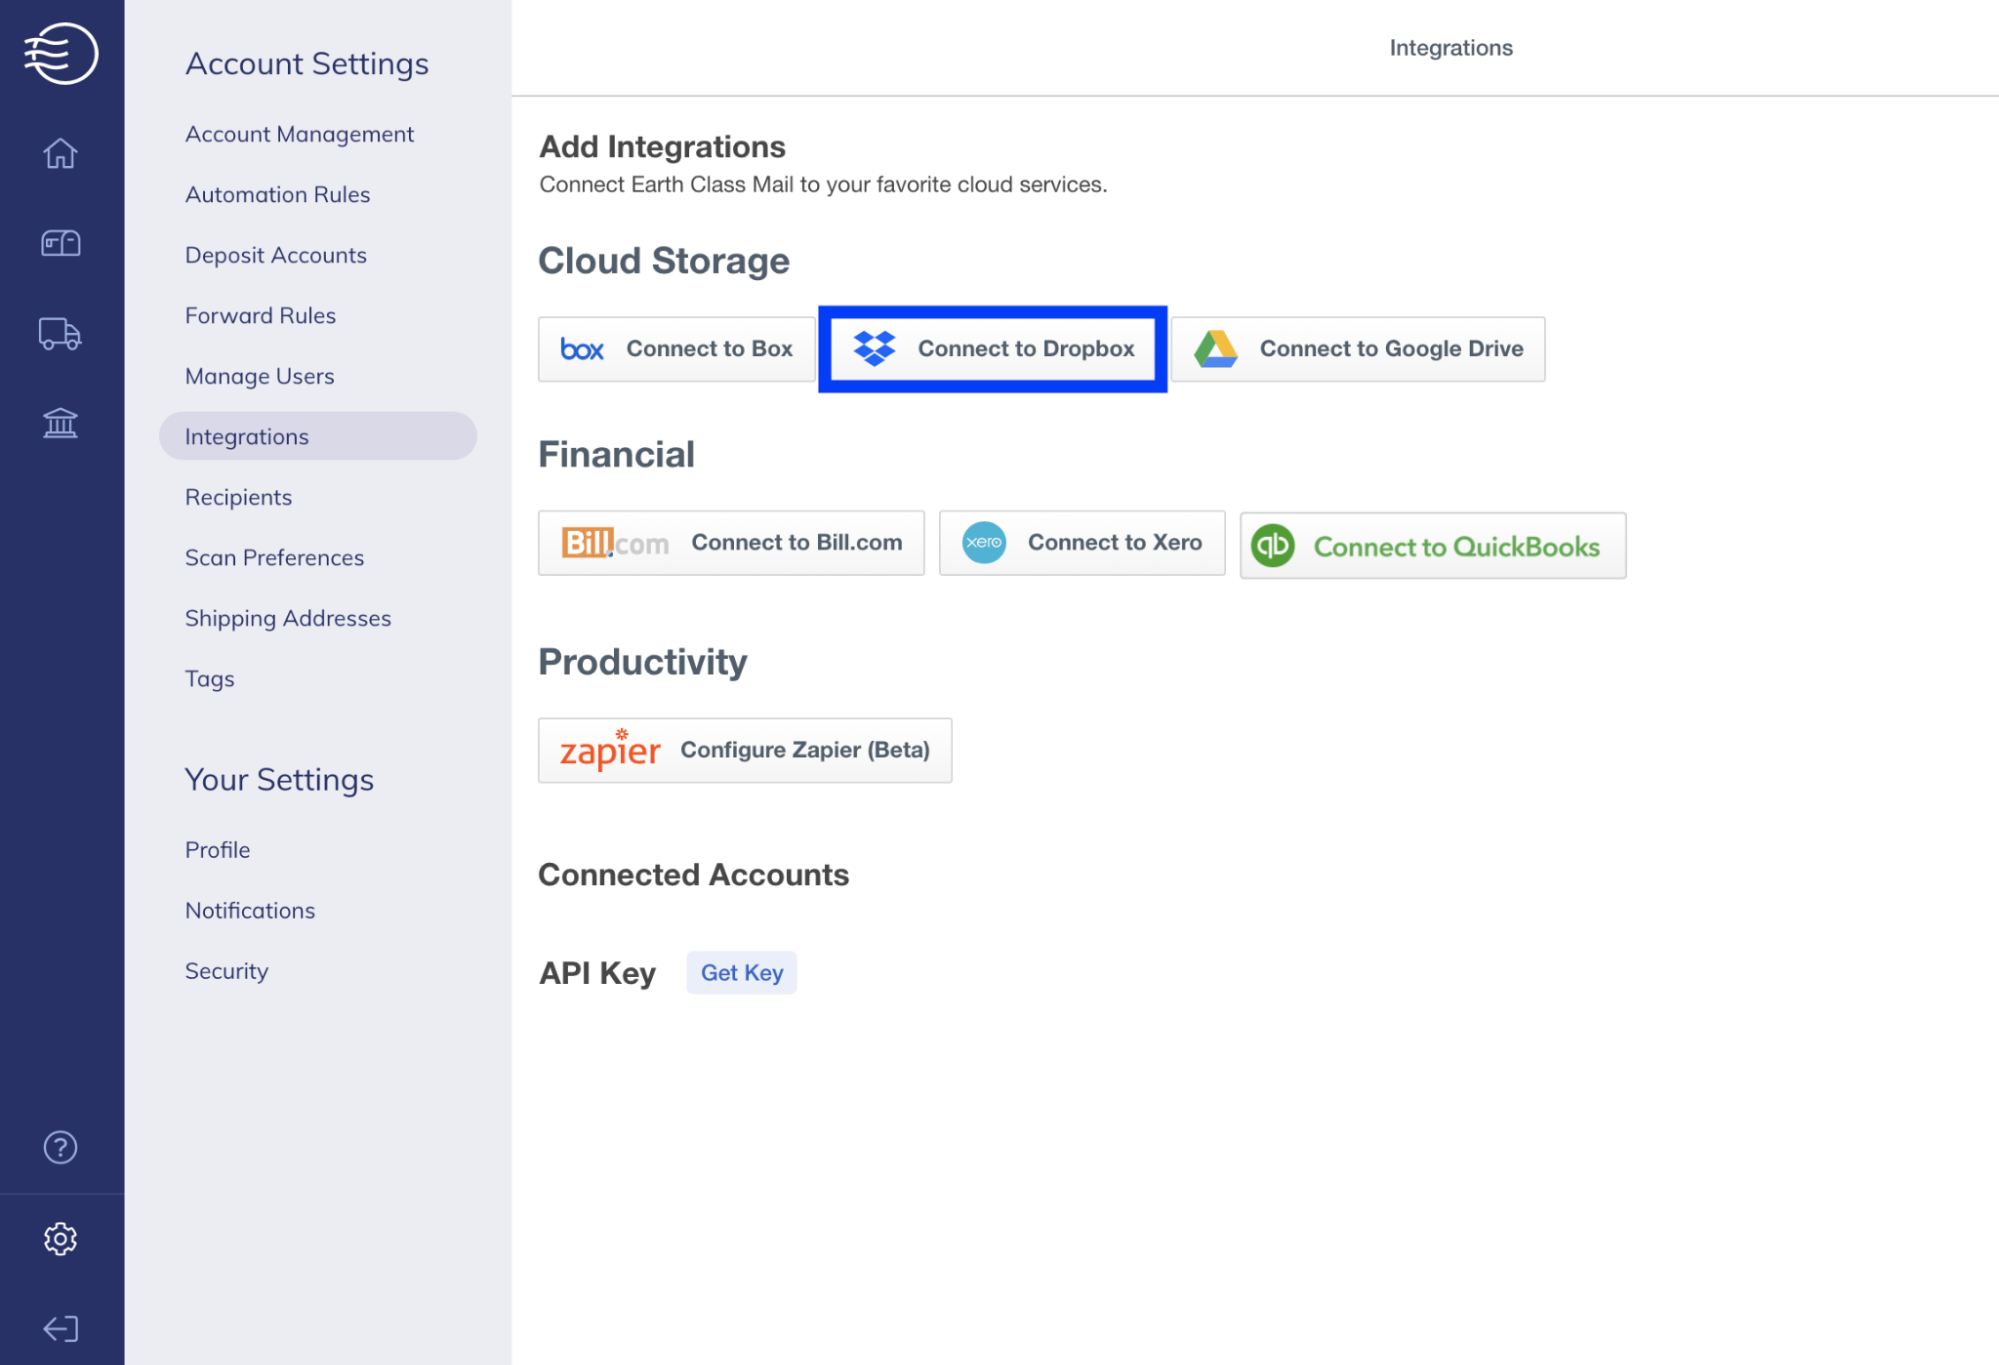
Task: Enable Connect to Xero integration
Action: coord(1083,542)
